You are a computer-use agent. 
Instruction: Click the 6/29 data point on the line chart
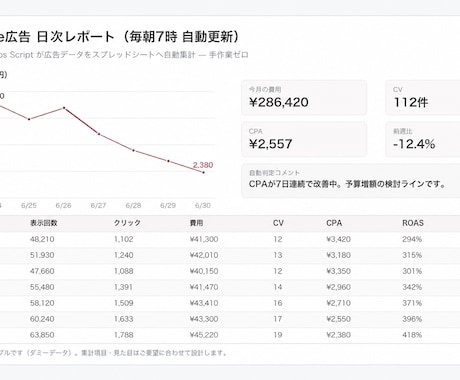click(168, 161)
